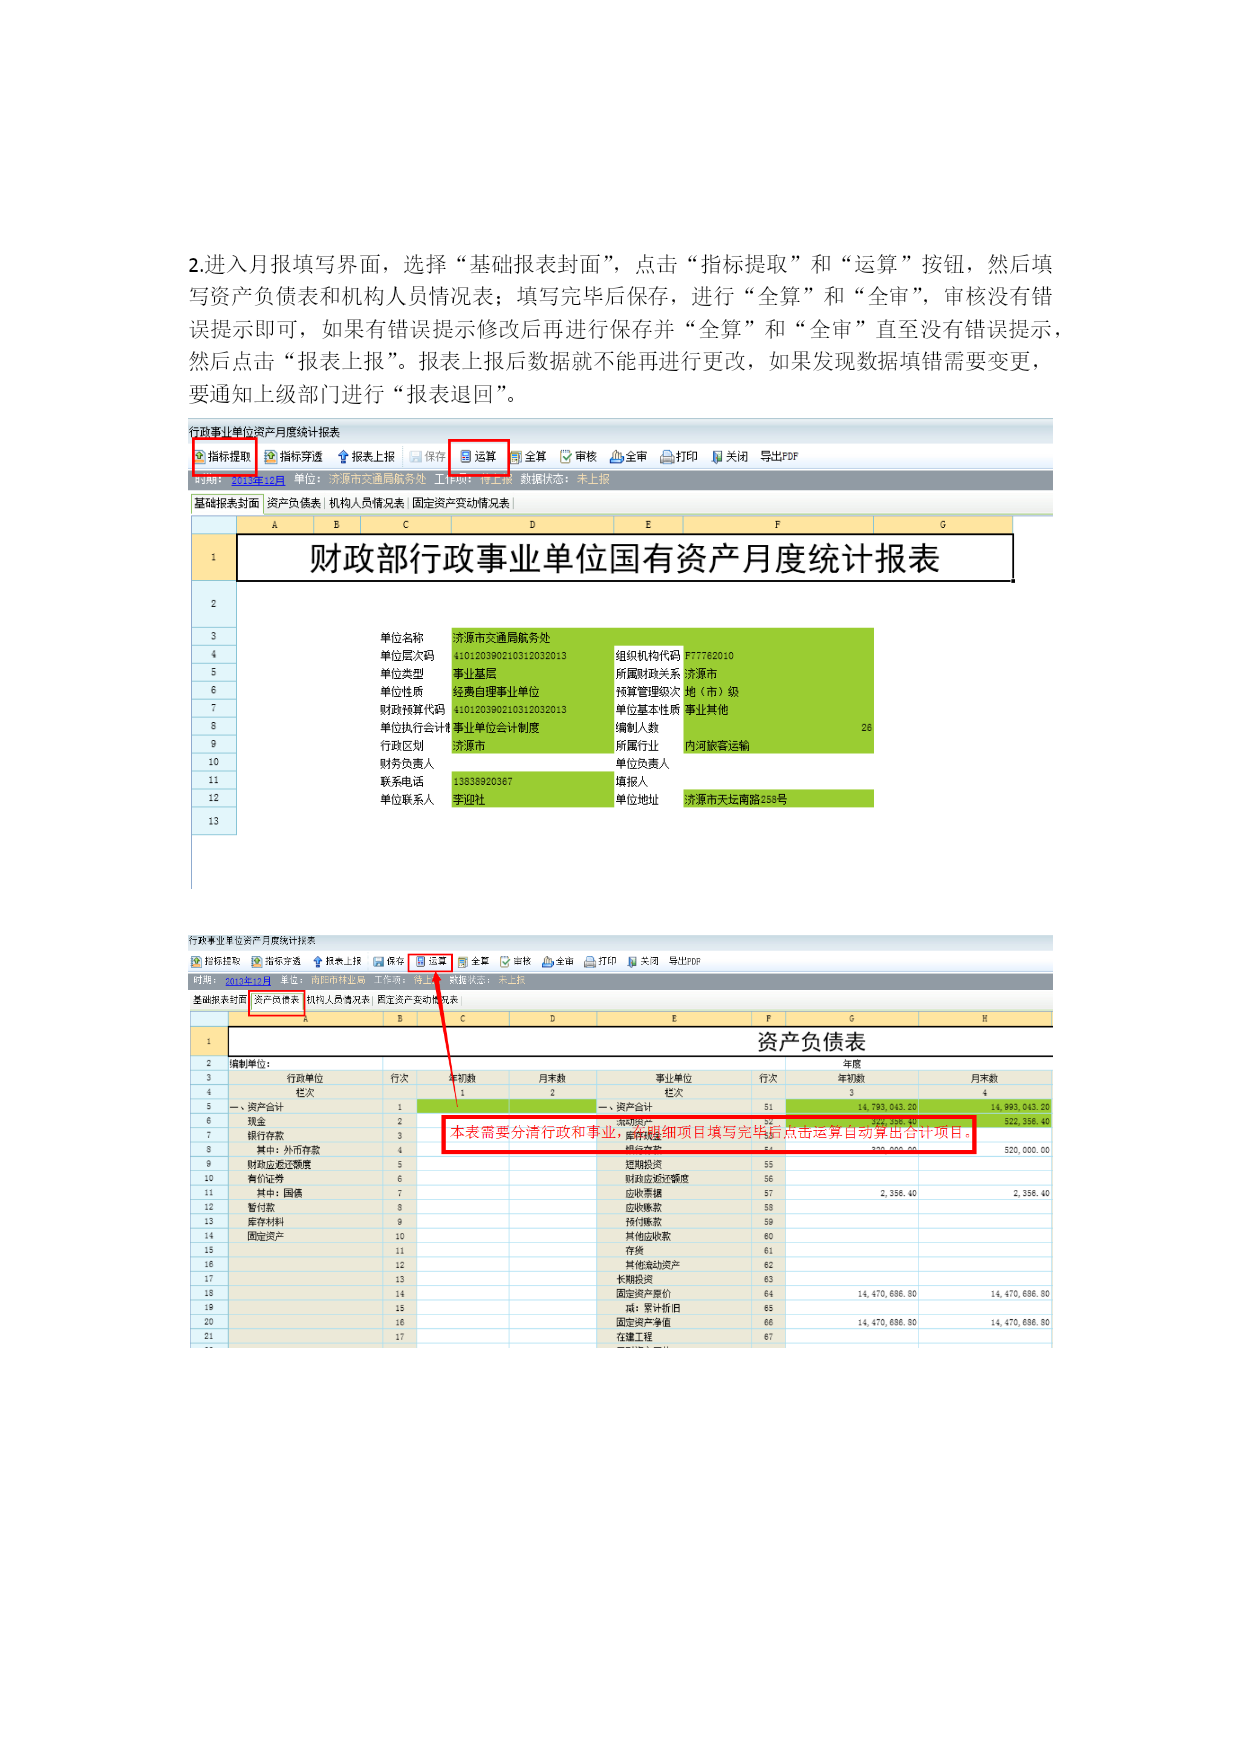Click 联系电话 cell 13838920367
This screenshot has width=1241, height=1754.
click(x=532, y=782)
